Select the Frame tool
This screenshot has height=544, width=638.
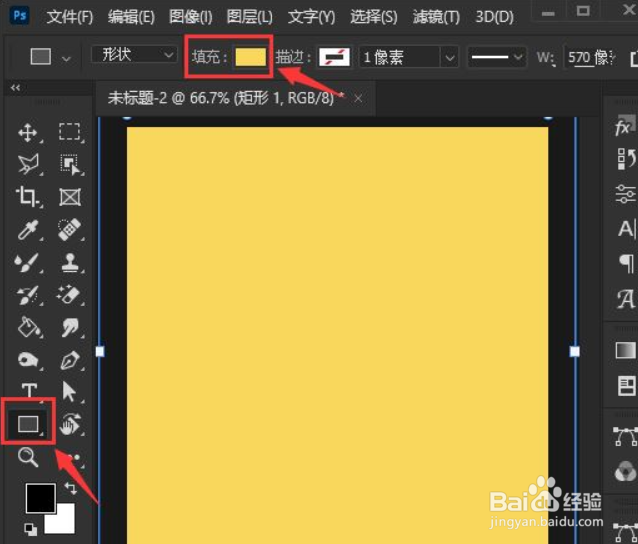click(70, 197)
